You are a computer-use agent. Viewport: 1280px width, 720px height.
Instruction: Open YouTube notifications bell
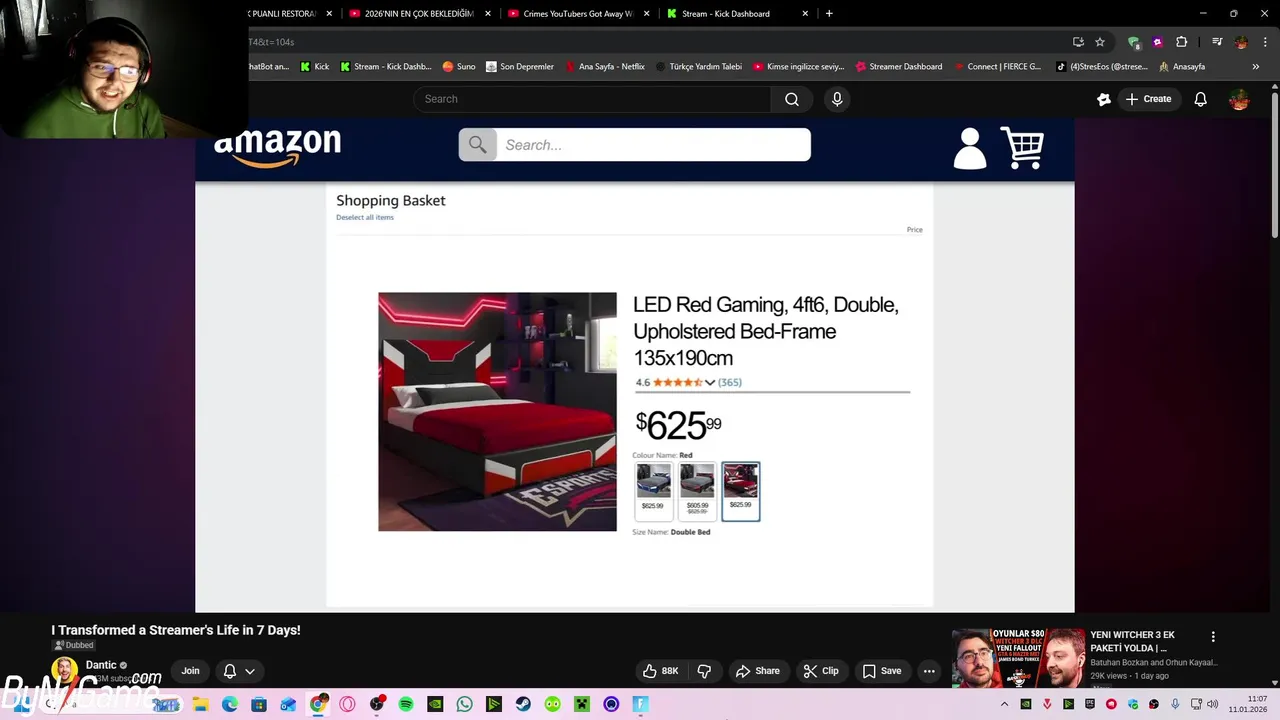[1200, 99]
